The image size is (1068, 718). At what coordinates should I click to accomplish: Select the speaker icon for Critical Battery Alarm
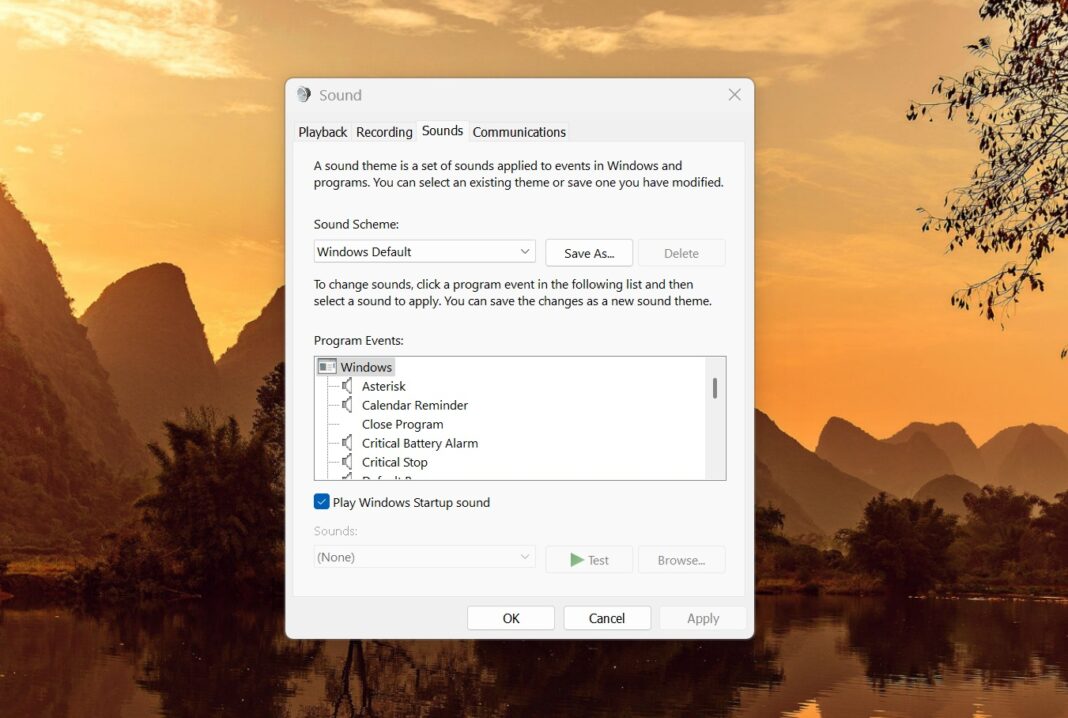[347, 443]
